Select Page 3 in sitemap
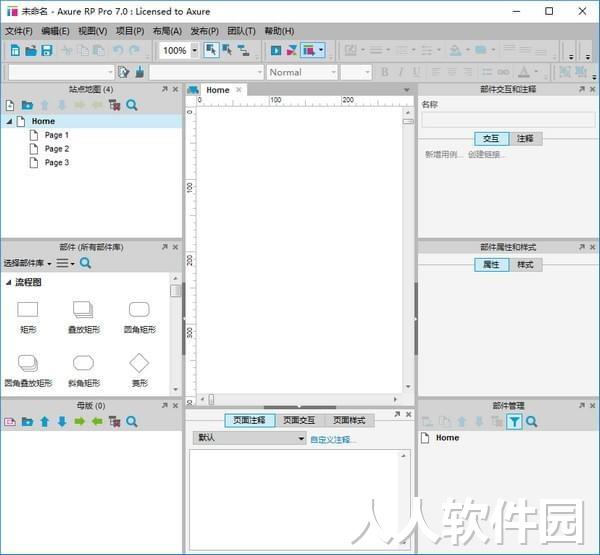 (57, 163)
